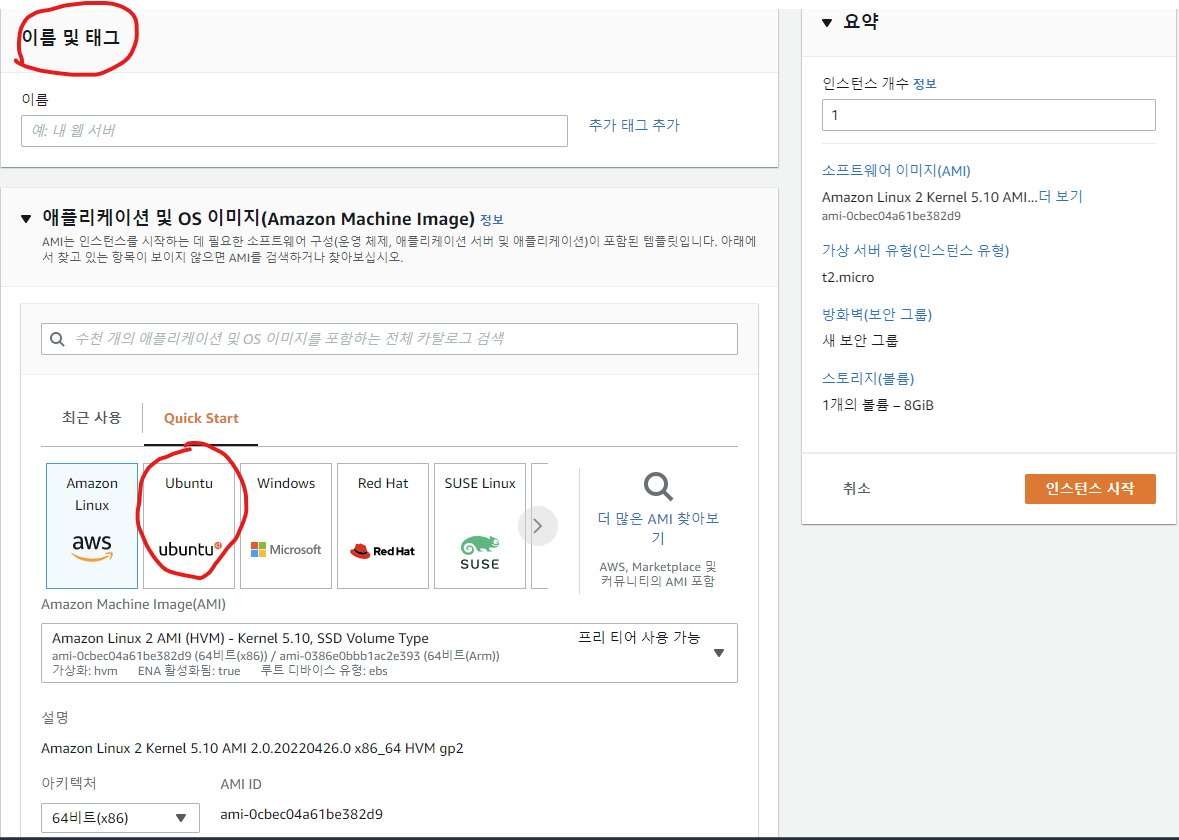Click the instance count field

click(989, 115)
